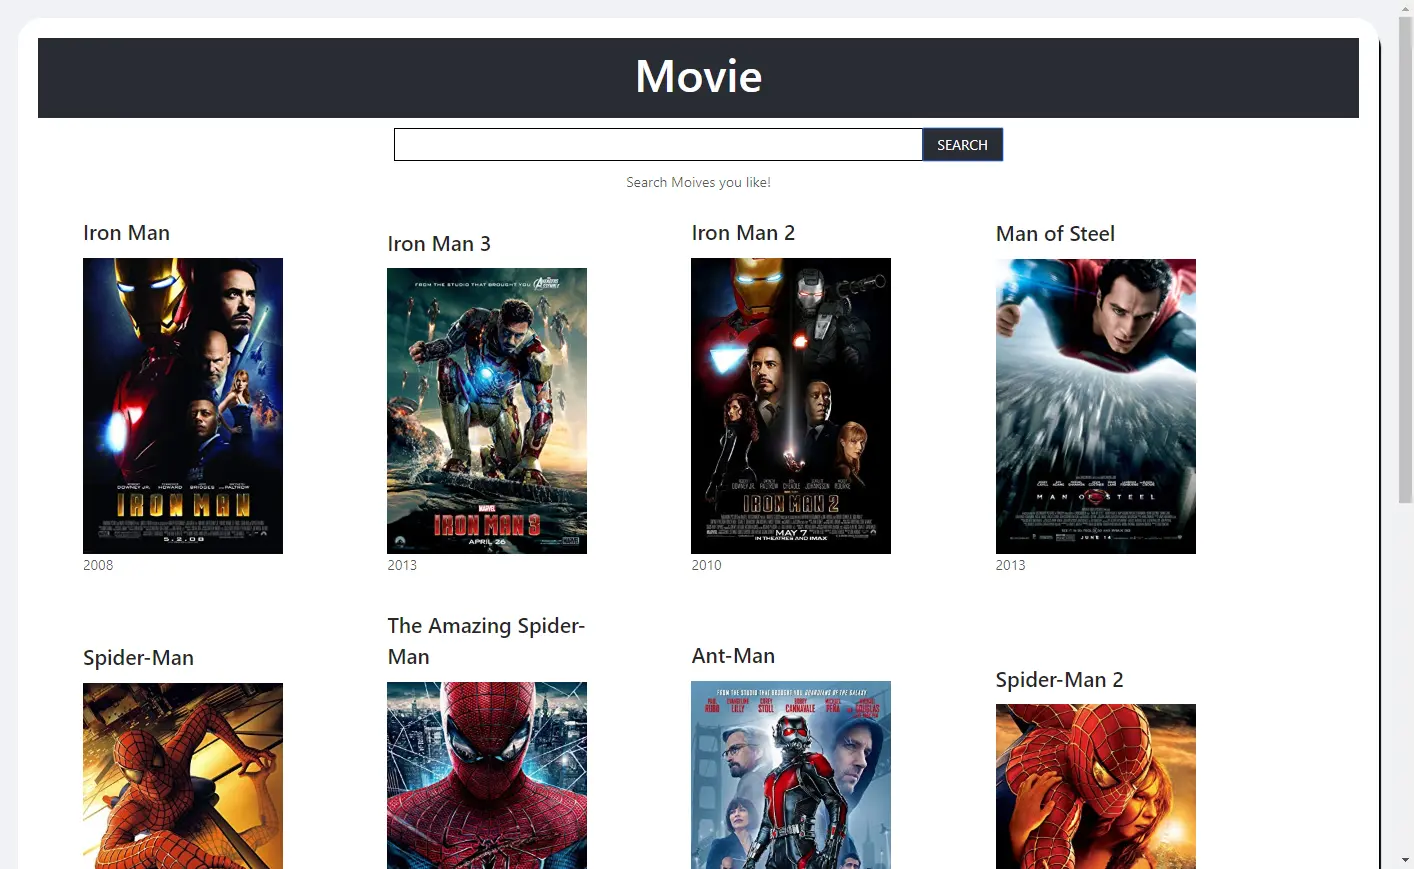Open the Spider-Man poster thumbnail
Screen dimensions: 1414x869
point(183,776)
